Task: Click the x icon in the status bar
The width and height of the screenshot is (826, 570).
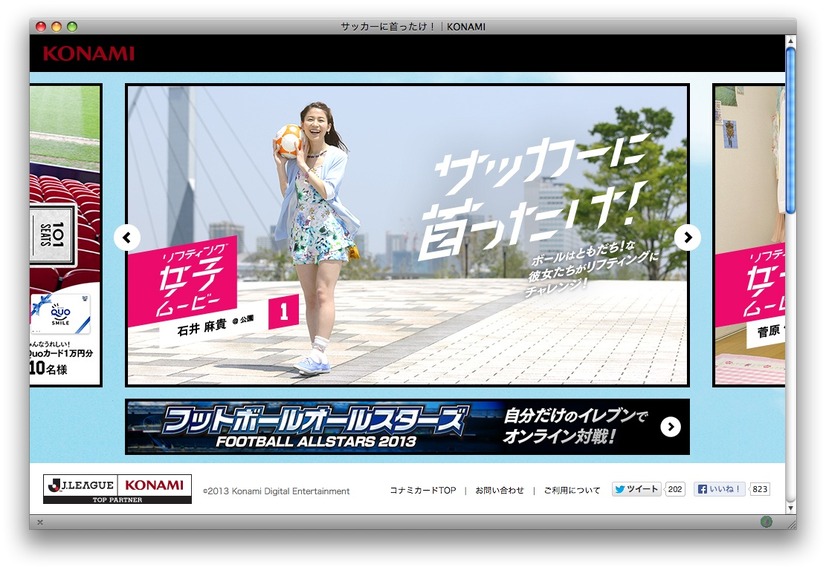Action: pyautogui.click(x=40, y=523)
